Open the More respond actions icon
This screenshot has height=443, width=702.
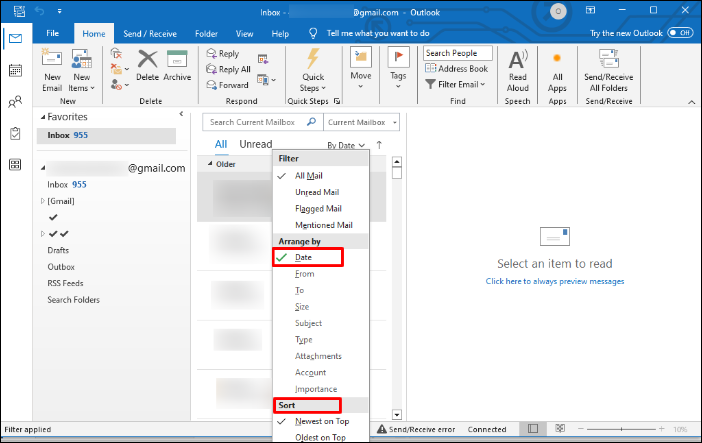266,80
